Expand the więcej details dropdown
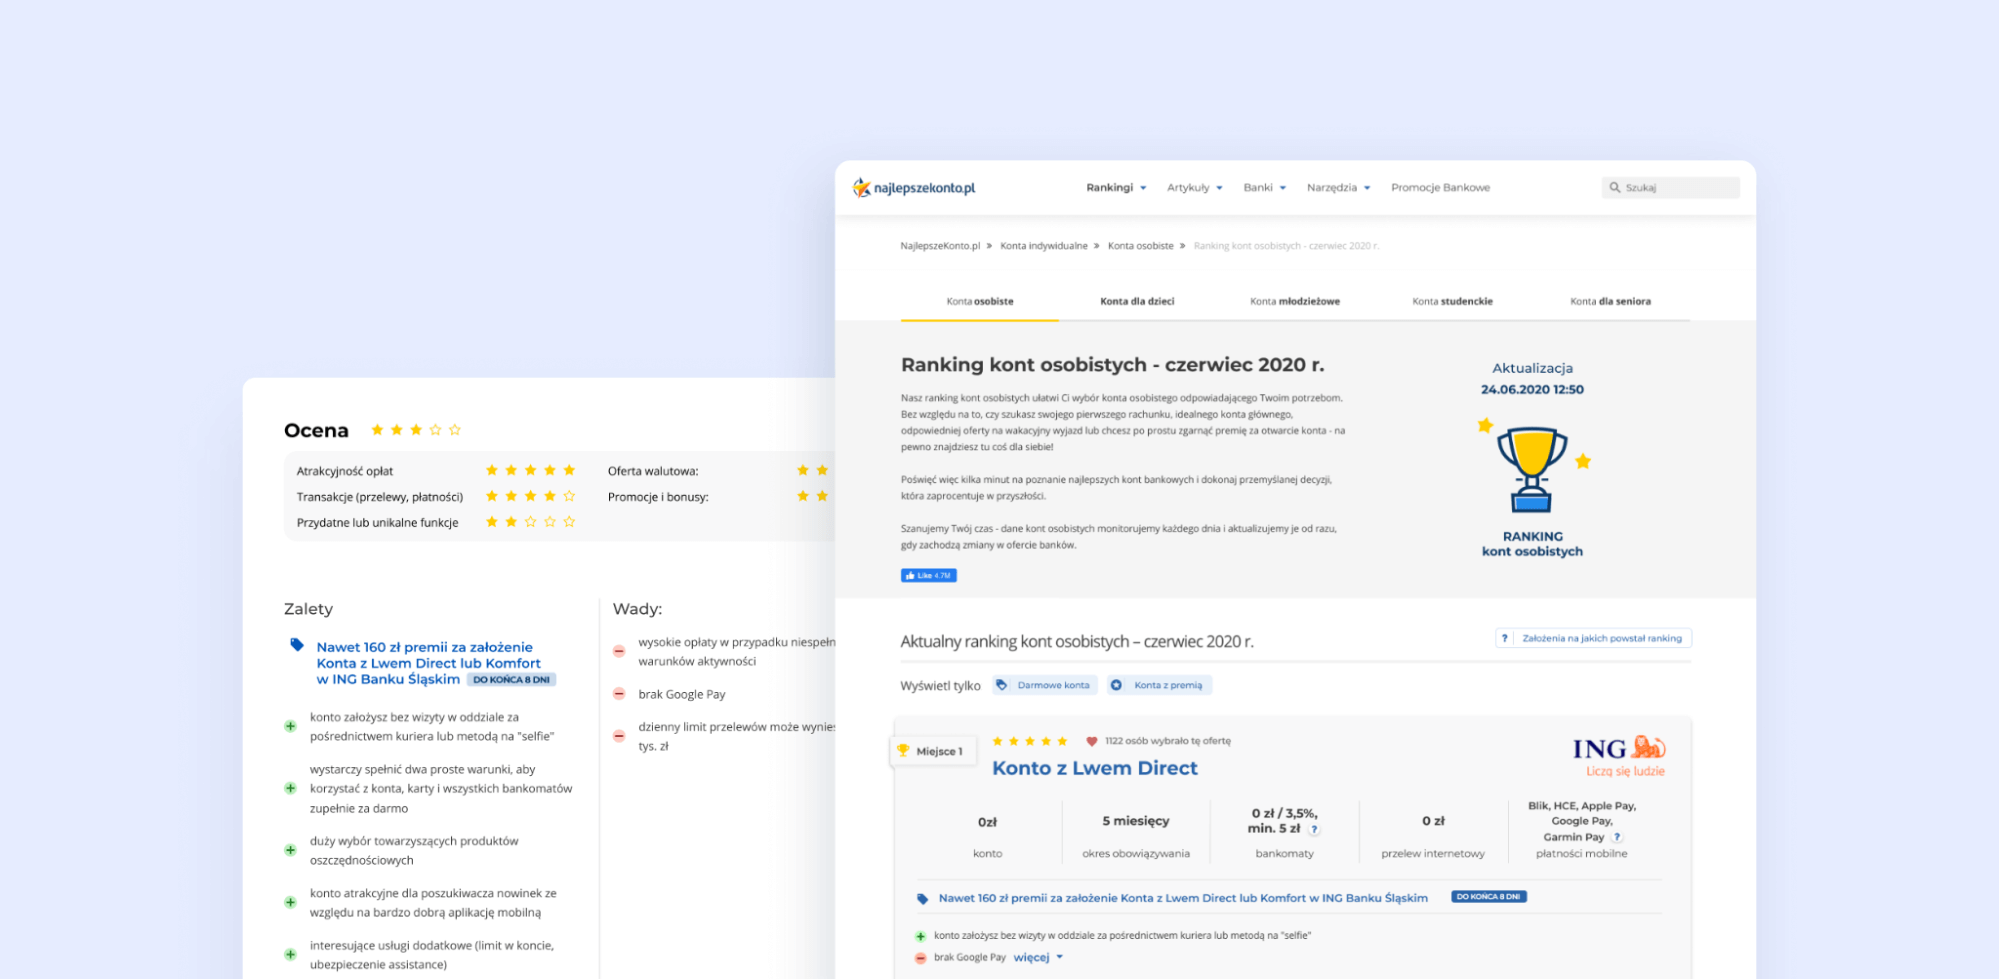Screen dimensions: 1999x980 coord(1038,958)
